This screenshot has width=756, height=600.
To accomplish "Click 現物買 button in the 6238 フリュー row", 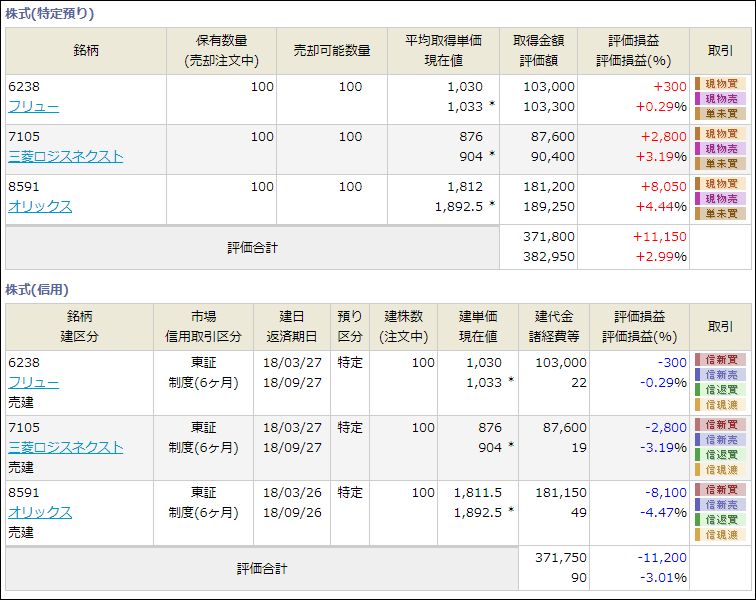I will pos(720,84).
